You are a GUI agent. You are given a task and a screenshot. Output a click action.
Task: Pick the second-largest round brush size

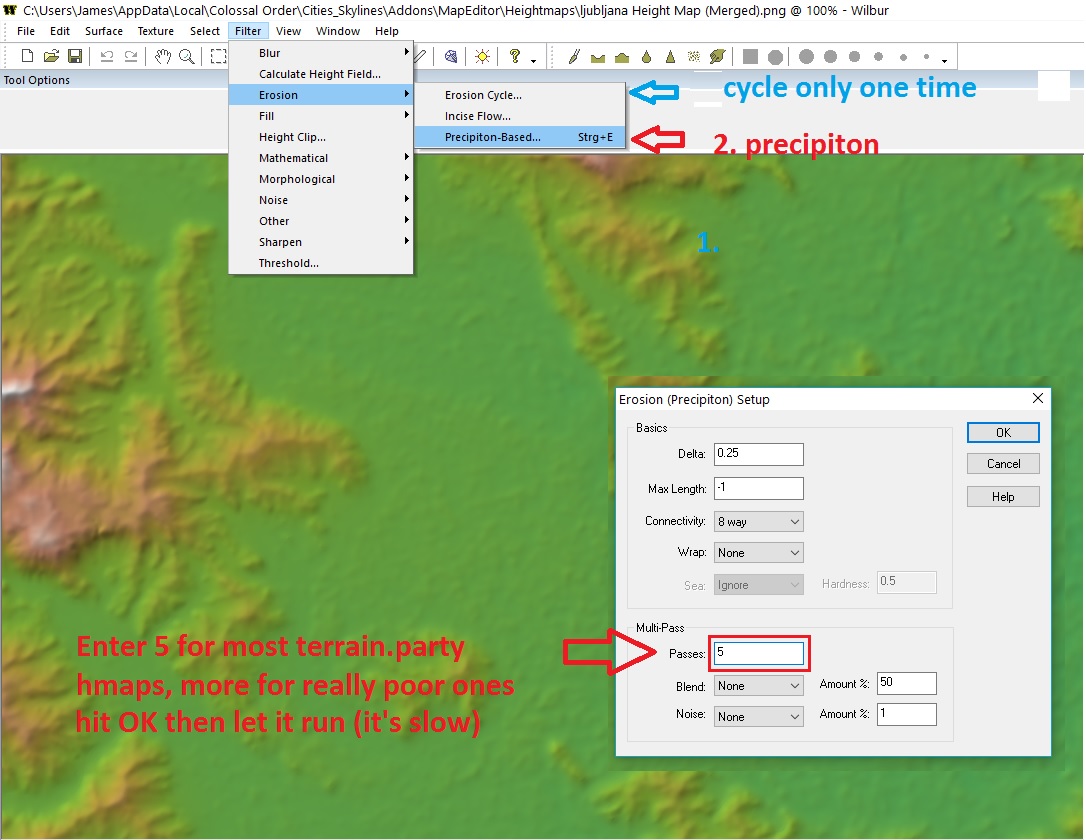click(x=830, y=56)
